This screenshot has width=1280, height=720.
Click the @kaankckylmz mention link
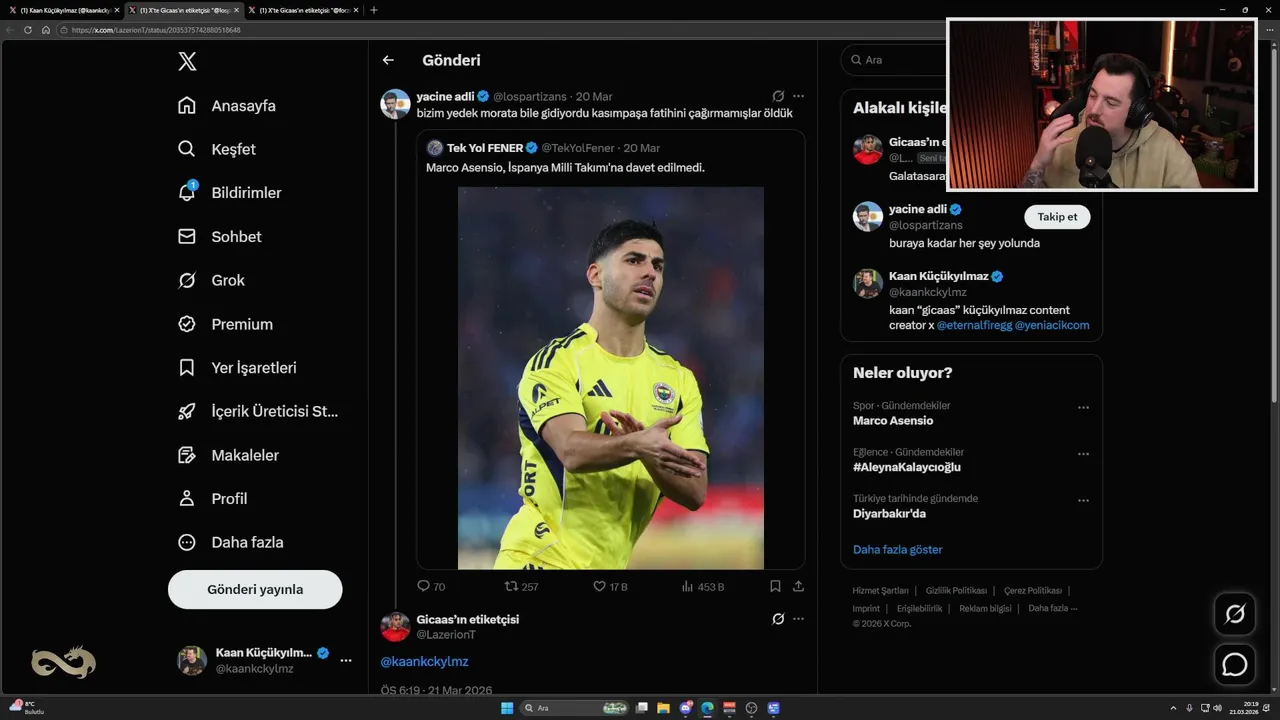point(424,662)
